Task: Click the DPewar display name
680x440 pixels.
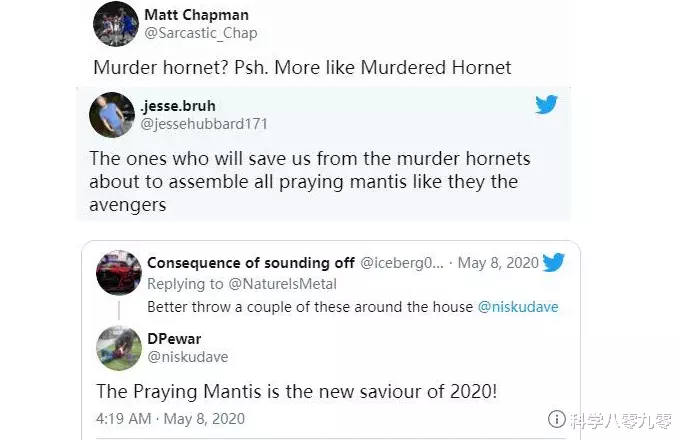Action: [x=173, y=339]
